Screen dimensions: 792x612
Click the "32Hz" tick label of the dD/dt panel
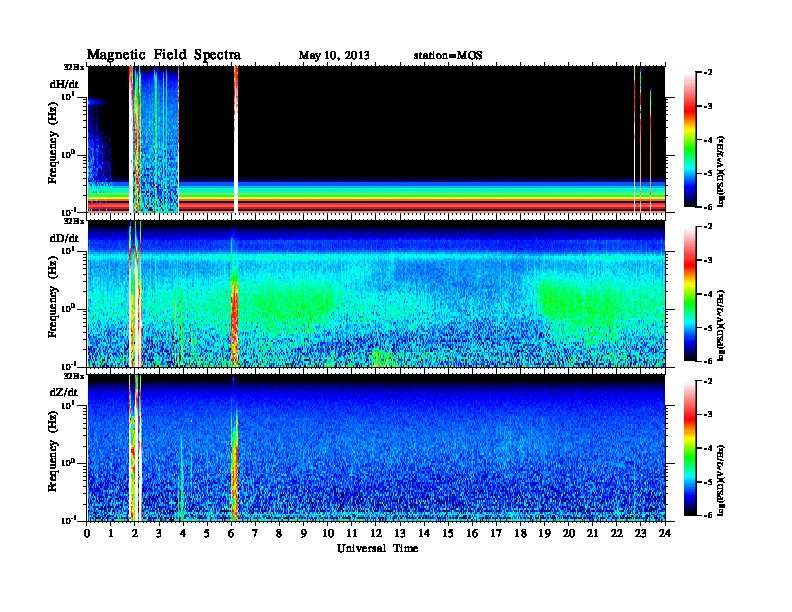pos(74,221)
